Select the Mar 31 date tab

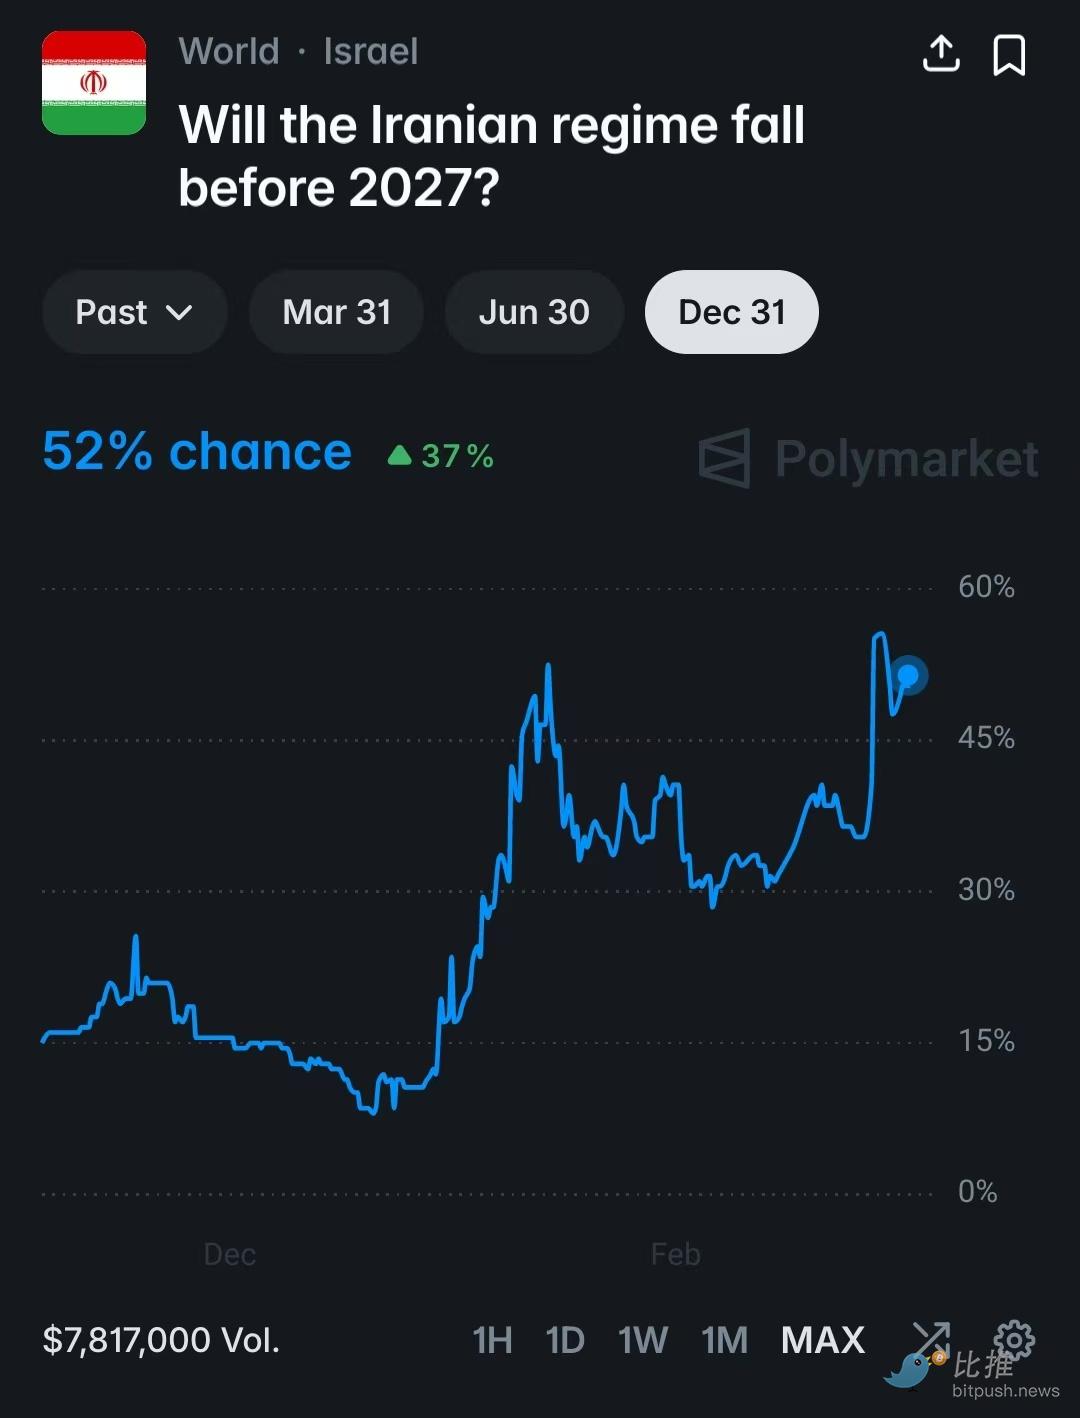click(336, 312)
